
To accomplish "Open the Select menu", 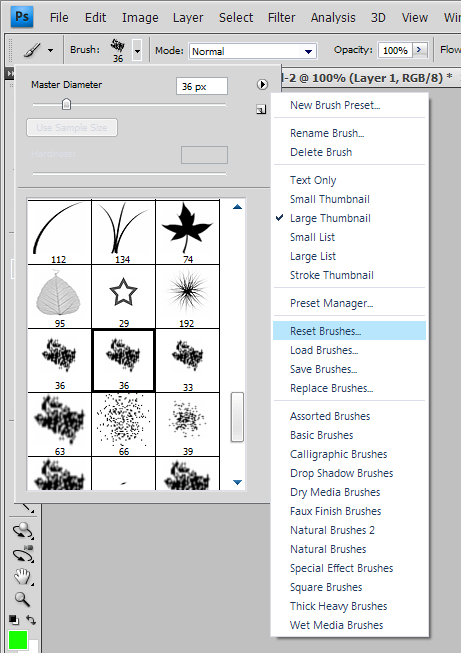I will (236, 17).
